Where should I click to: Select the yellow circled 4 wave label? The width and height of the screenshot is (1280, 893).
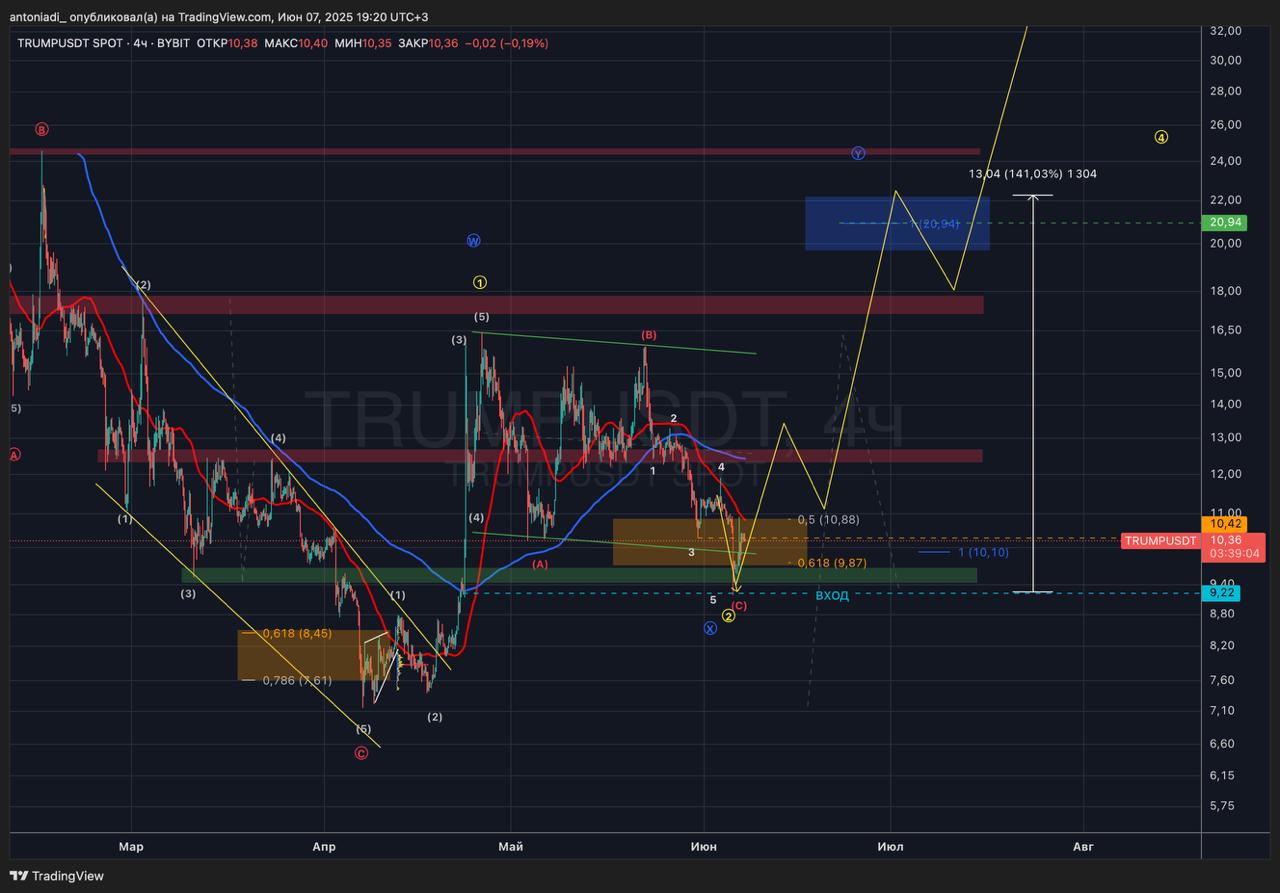[x=1161, y=137]
